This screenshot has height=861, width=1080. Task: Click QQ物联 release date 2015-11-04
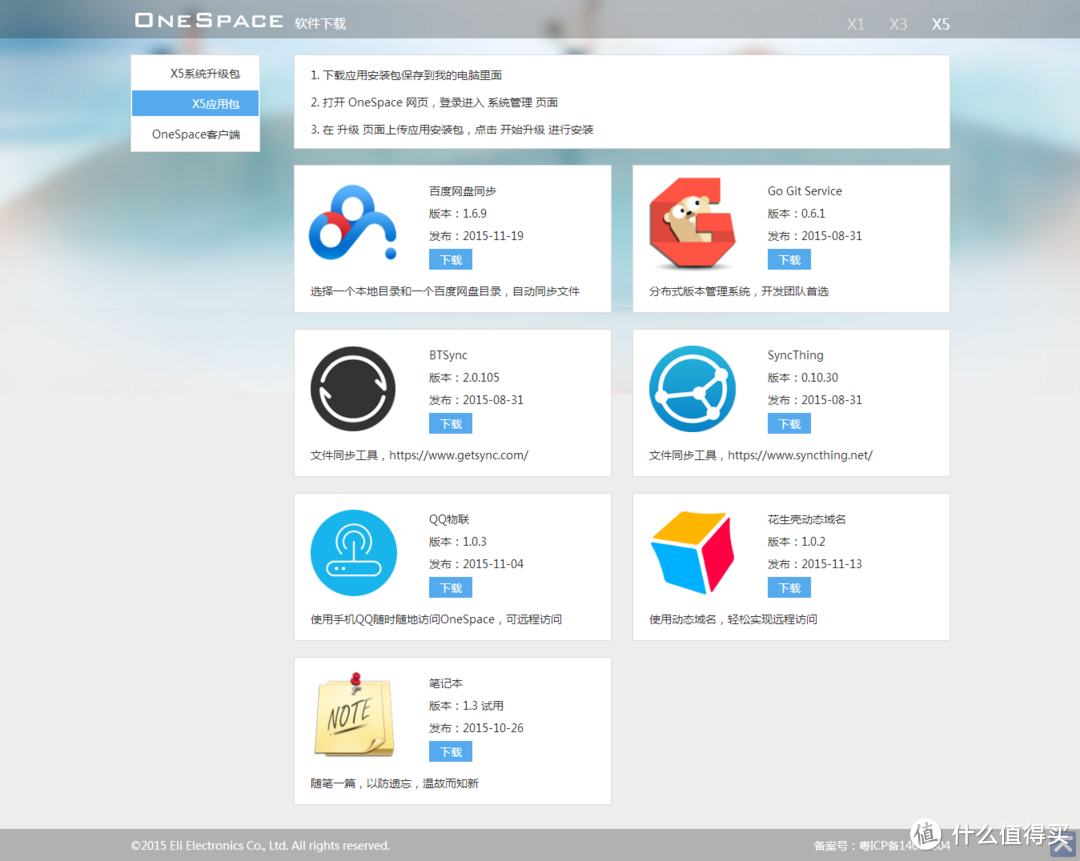476,563
